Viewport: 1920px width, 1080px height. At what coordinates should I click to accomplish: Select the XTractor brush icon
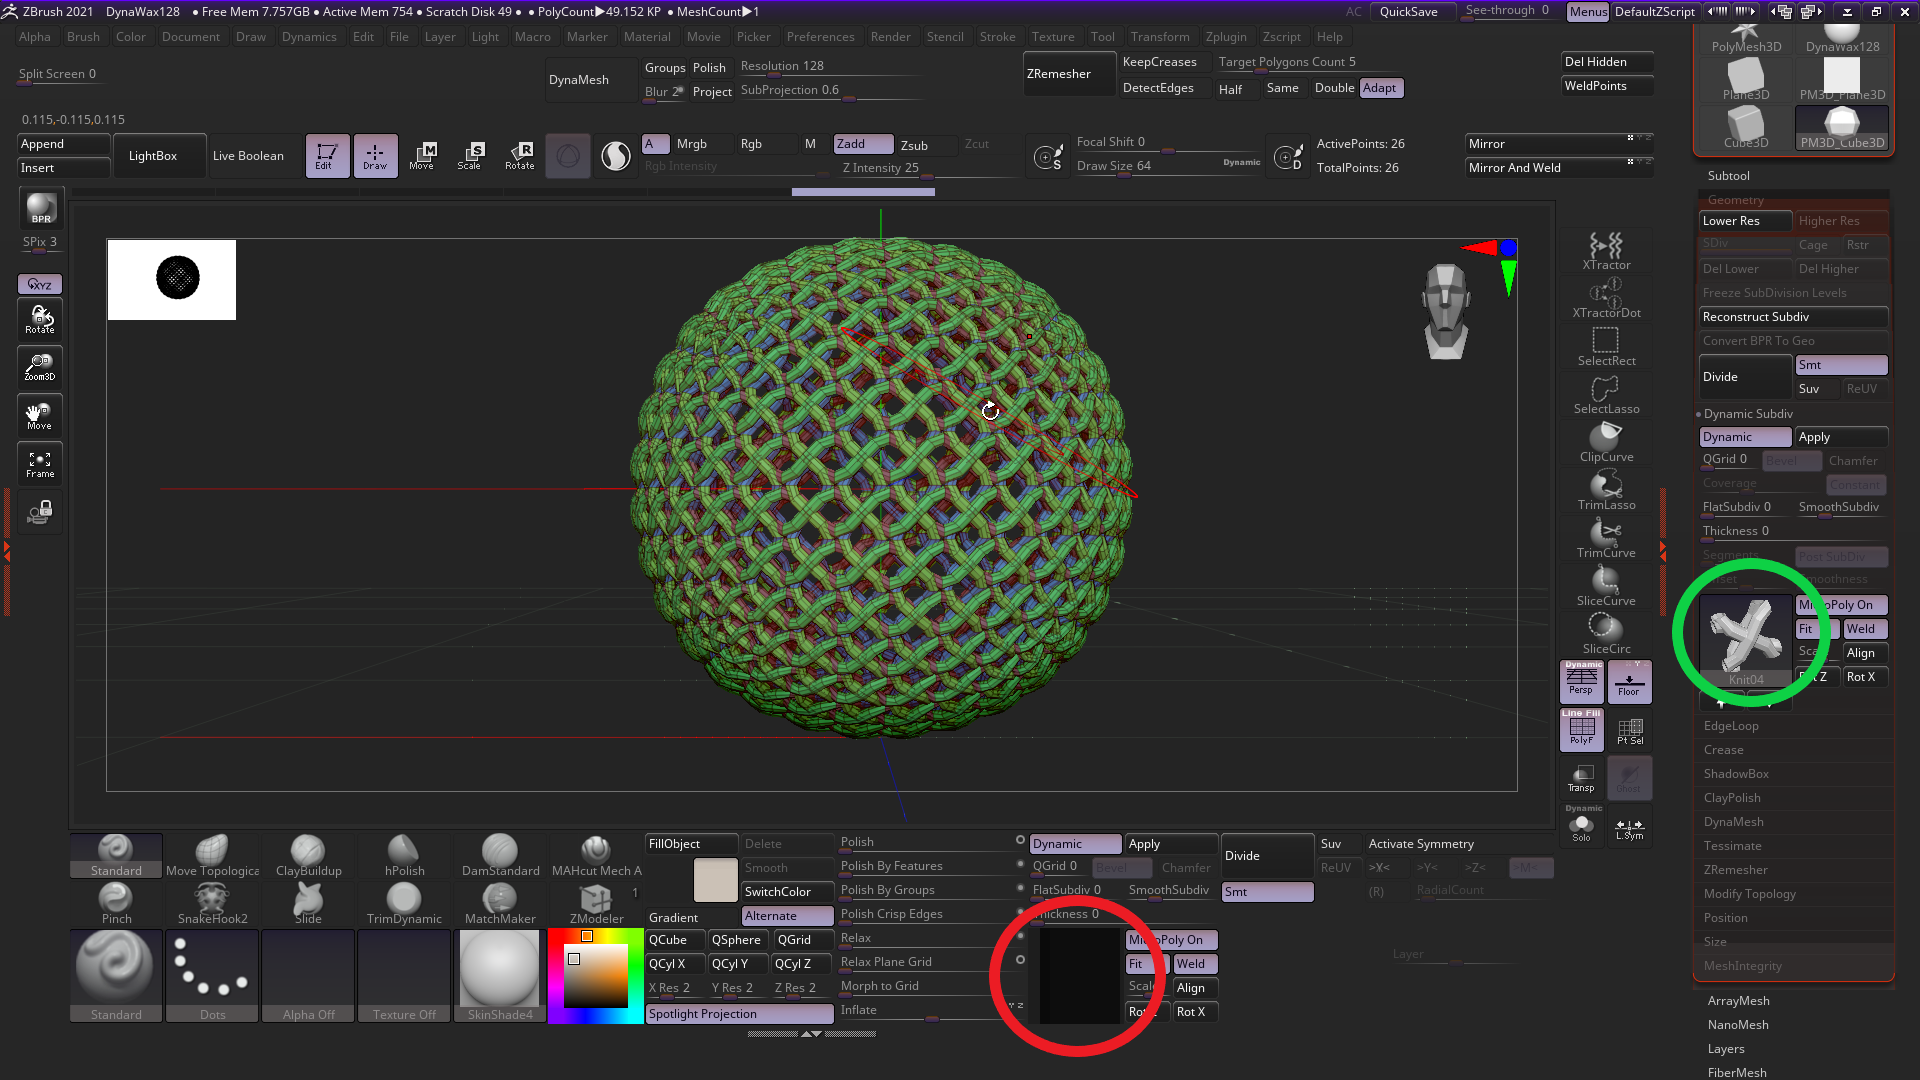coord(1606,250)
